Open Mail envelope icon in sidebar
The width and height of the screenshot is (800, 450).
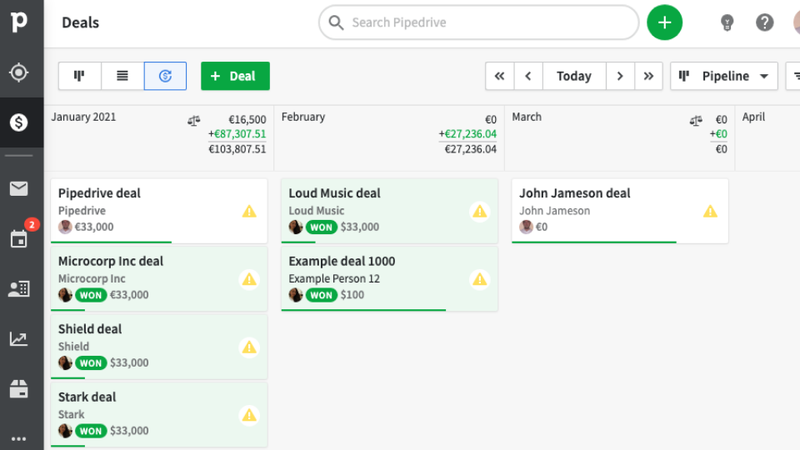[19, 189]
